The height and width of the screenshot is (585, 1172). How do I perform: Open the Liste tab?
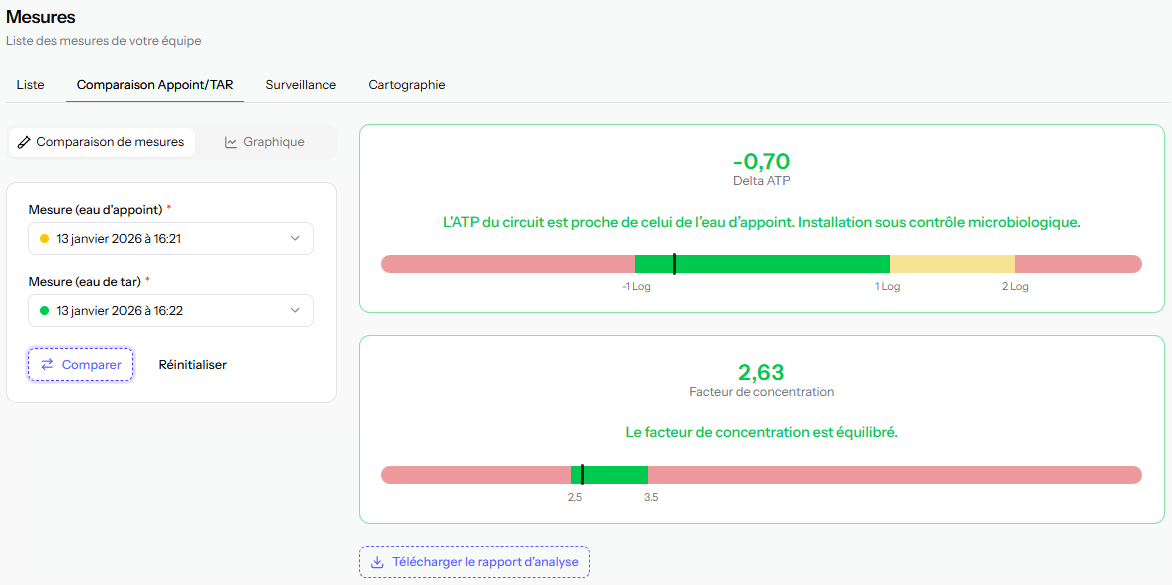pyautogui.click(x=31, y=85)
